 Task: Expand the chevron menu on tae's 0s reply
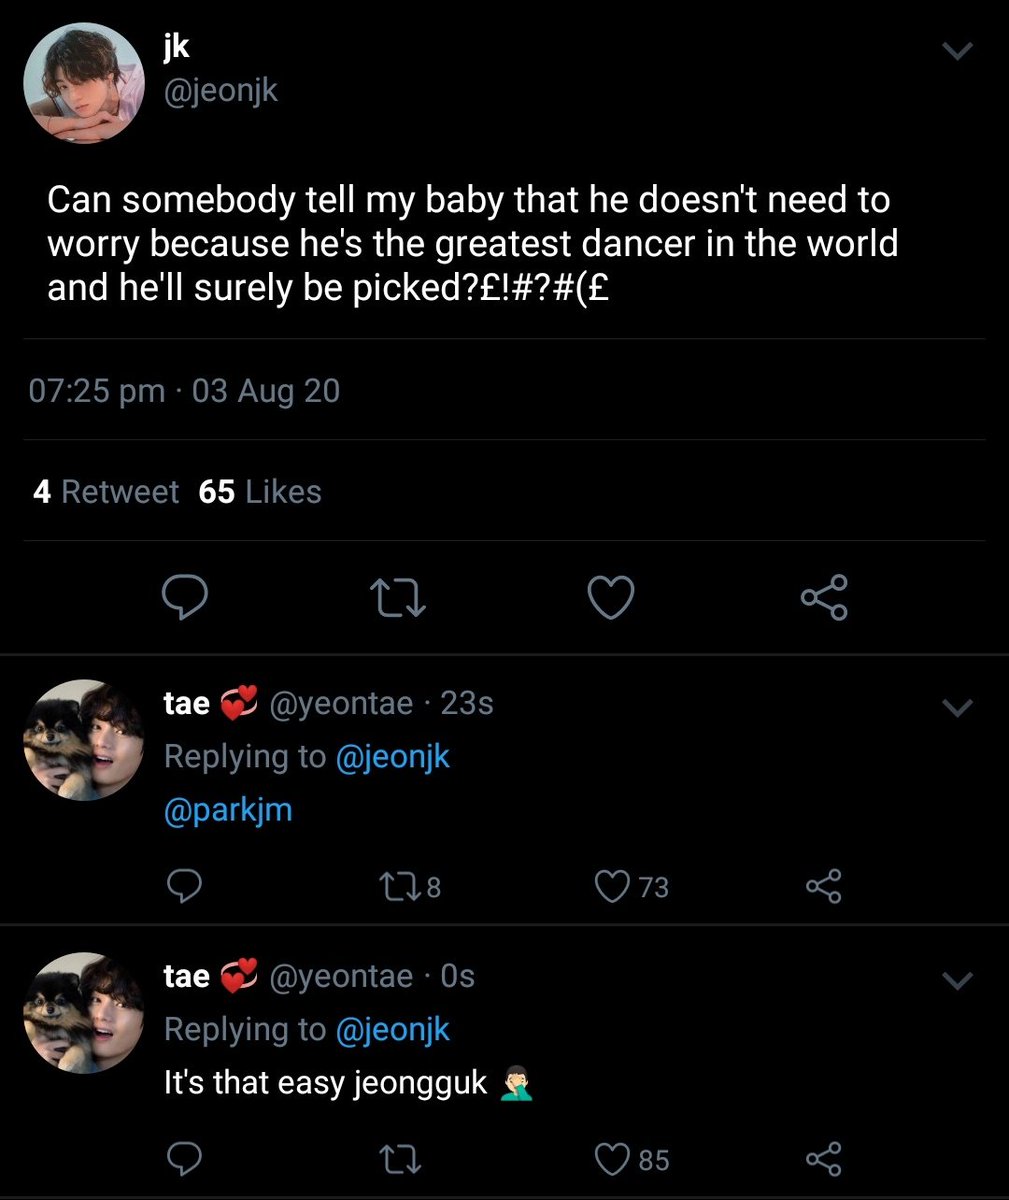[x=958, y=980]
